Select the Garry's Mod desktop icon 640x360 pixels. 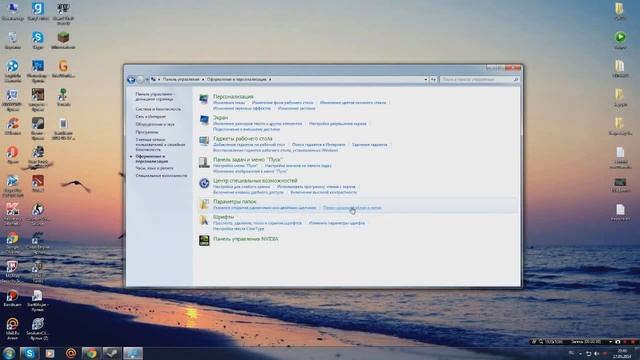coord(38,11)
